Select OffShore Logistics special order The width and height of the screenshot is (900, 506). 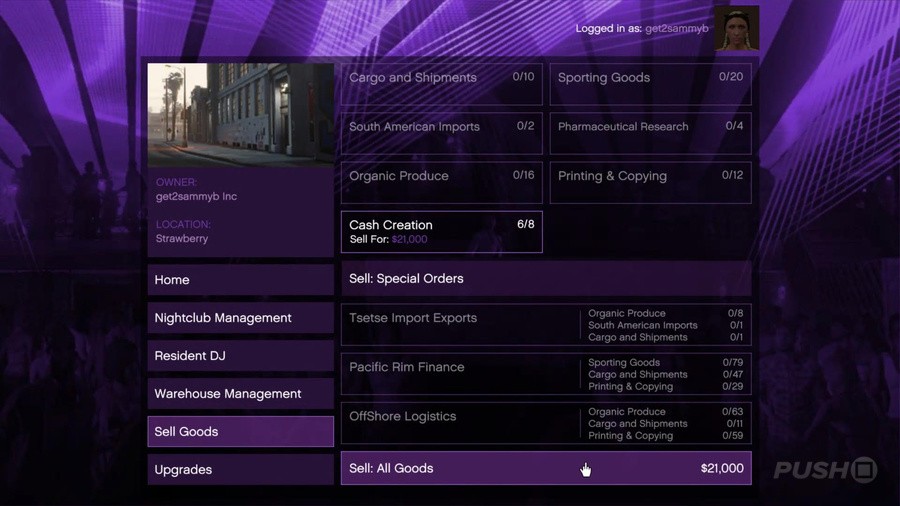546,423
